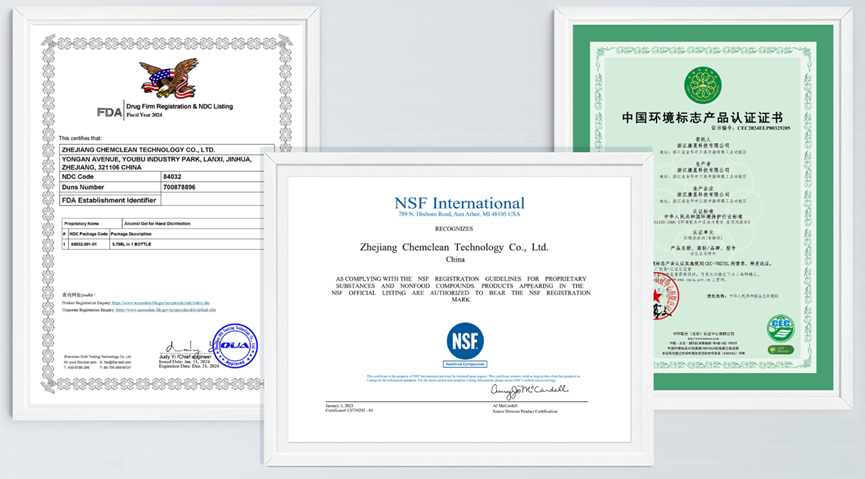Viewport: 865px width, 479px height.
Task: Click the 'NSF International' title
Action: tap(460, 203)
